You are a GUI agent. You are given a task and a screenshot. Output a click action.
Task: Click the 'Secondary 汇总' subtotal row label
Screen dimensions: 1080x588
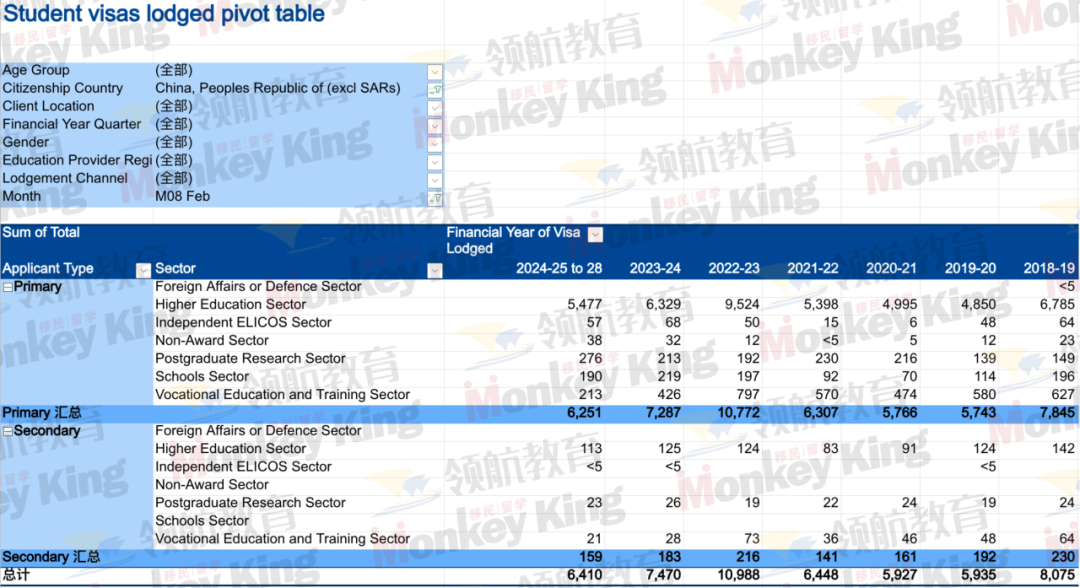(x=51, y=557)
